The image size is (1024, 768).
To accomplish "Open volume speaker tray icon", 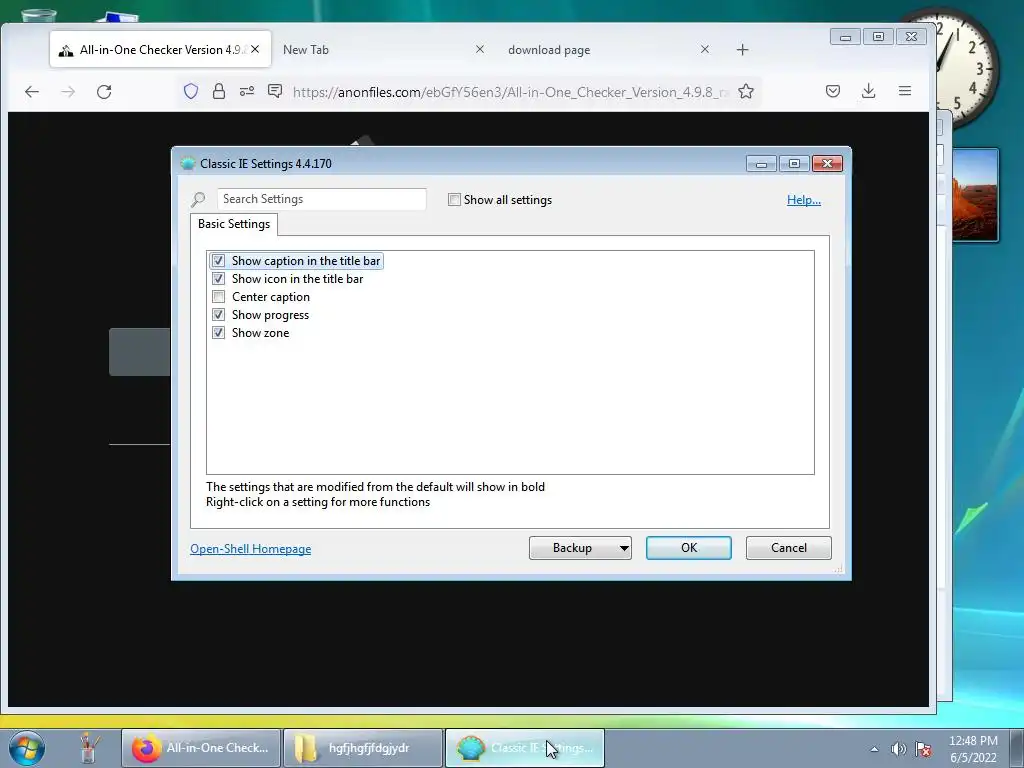I will click(899, 749).
